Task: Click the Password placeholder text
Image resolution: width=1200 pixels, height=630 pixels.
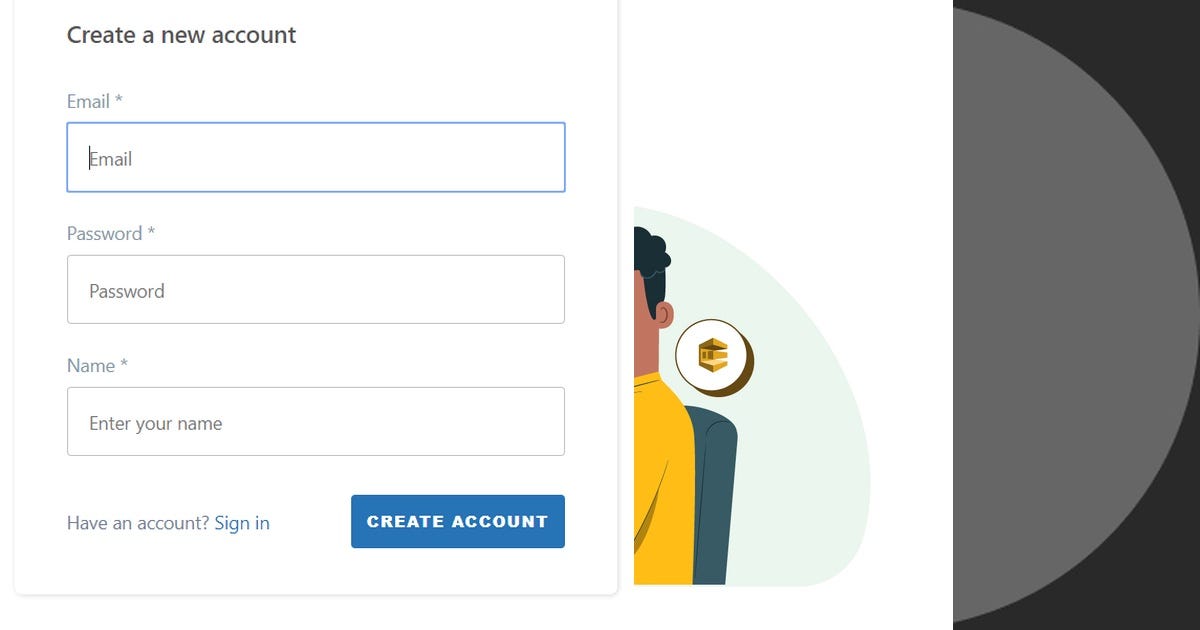Action: click(x=126, y=291)
